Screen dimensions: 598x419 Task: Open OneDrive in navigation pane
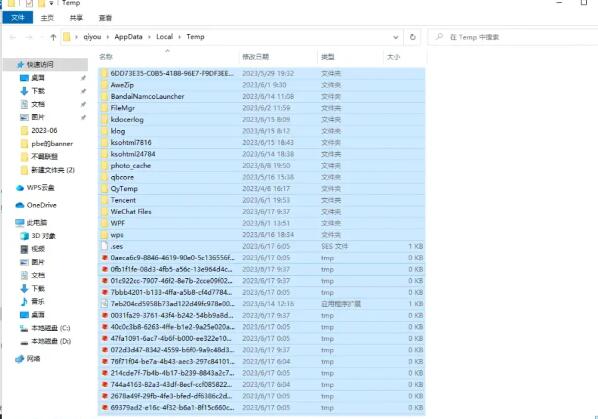(x=36, y=205)
